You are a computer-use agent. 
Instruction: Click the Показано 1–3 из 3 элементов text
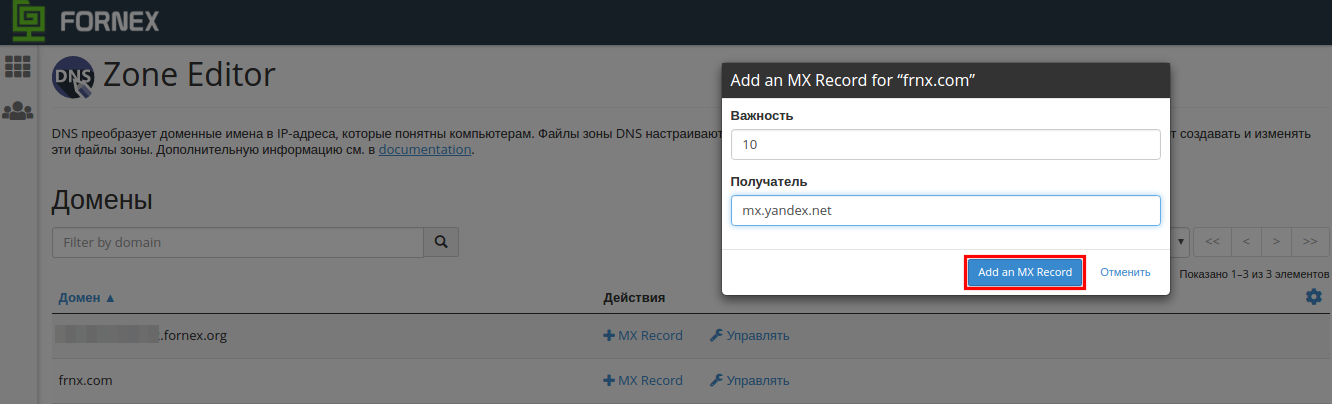pos(1254,273)
